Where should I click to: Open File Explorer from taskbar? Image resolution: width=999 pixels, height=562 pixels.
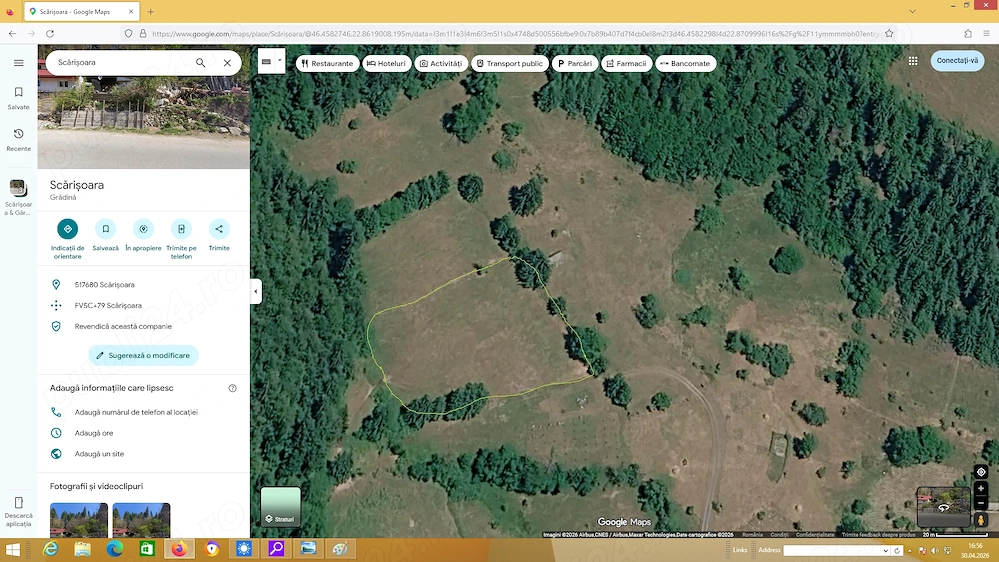82,549
